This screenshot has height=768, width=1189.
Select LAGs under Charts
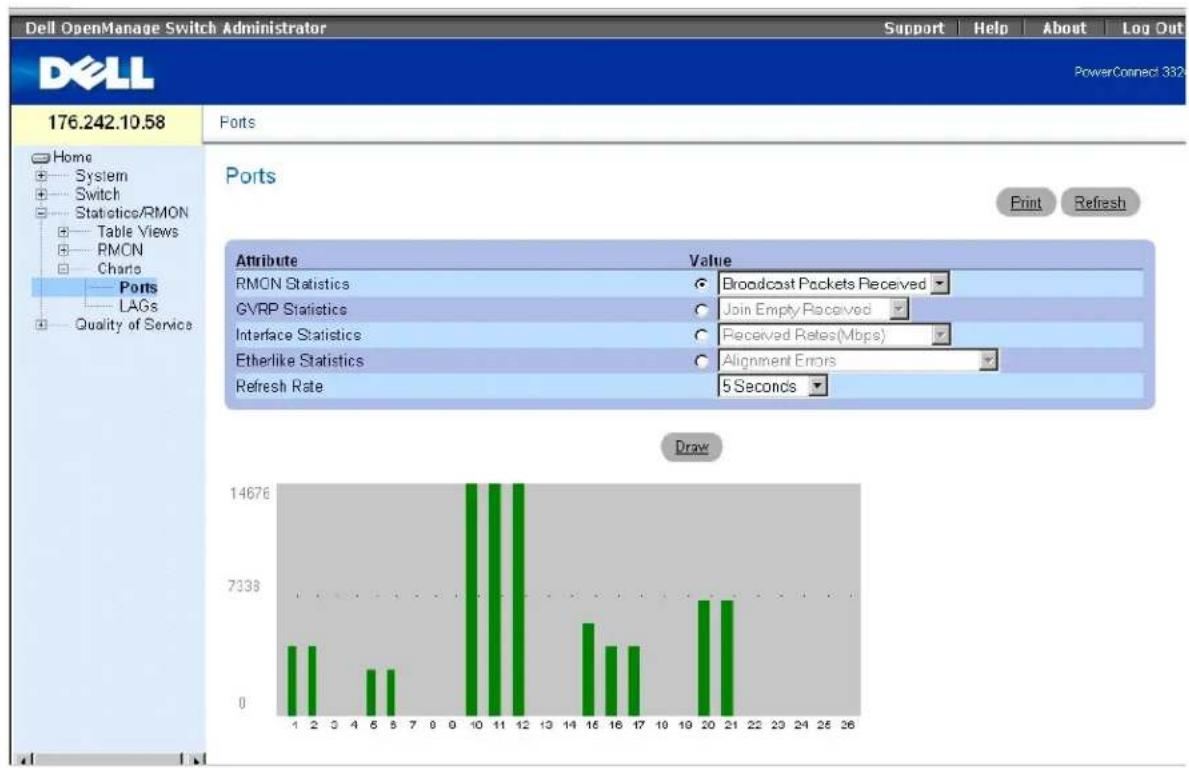pyautogui.click(x=138, y=306)
